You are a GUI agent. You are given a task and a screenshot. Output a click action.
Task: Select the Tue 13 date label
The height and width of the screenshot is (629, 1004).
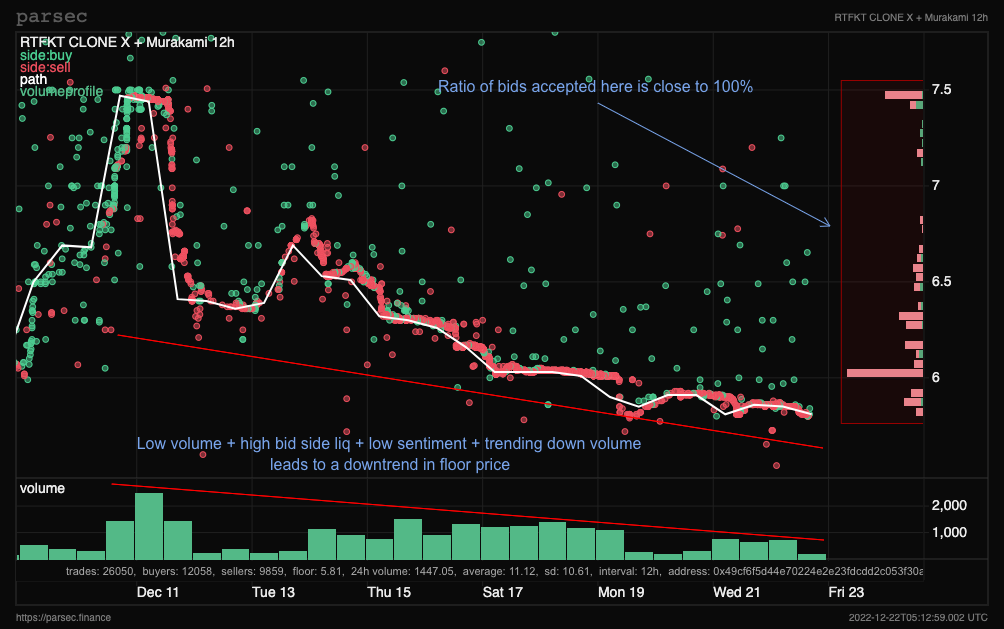[x=273, y=592]
